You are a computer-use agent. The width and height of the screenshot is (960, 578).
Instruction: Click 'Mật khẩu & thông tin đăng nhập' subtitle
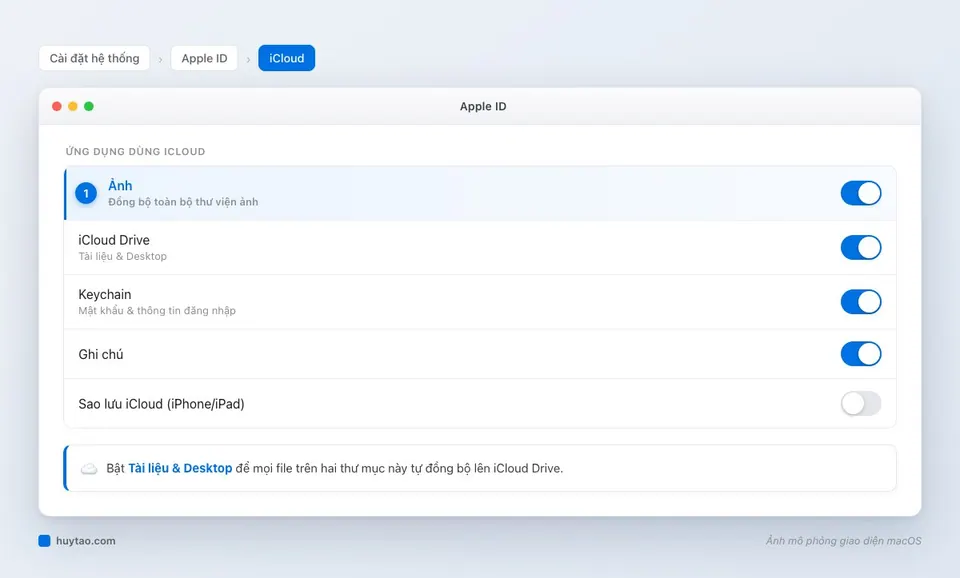click(157, 310)
